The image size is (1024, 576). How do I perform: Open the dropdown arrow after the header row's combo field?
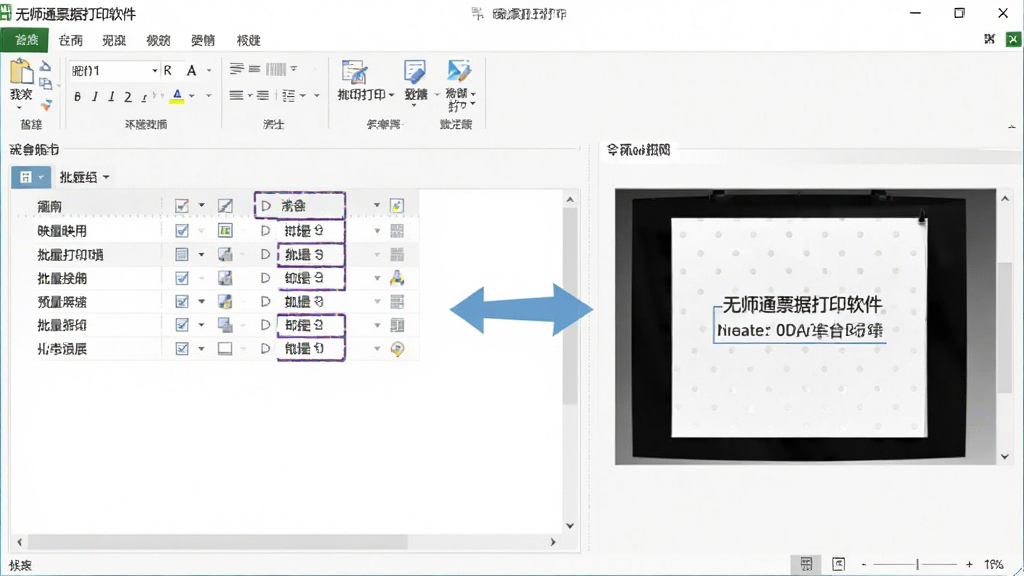coord(377,206)
